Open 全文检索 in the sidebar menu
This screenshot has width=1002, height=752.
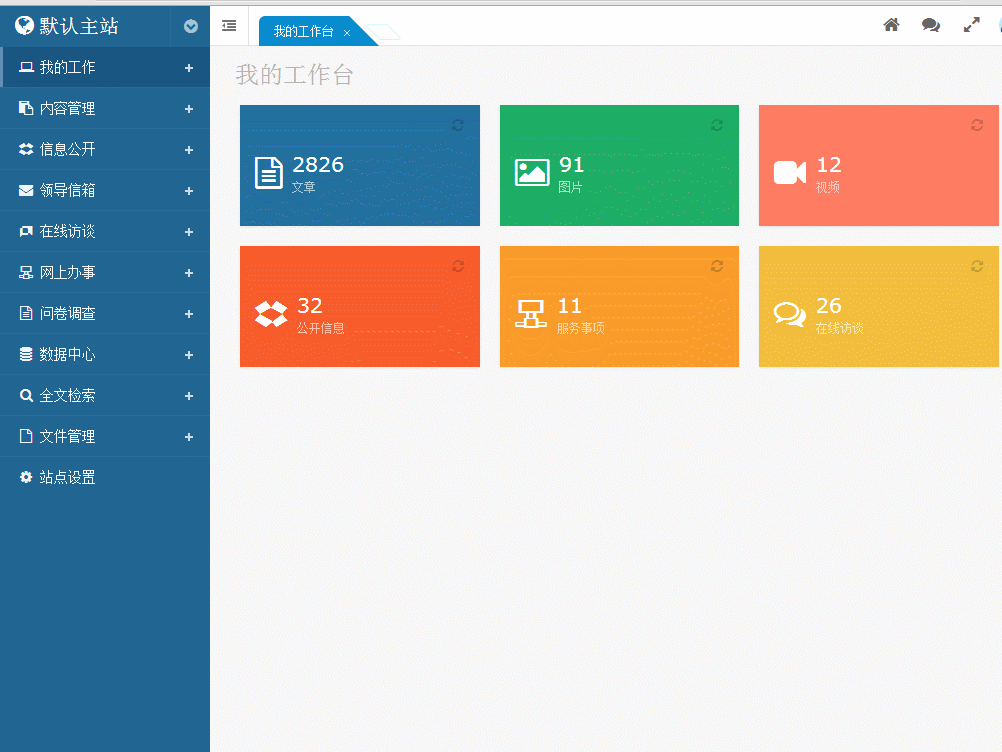[67, 396]
